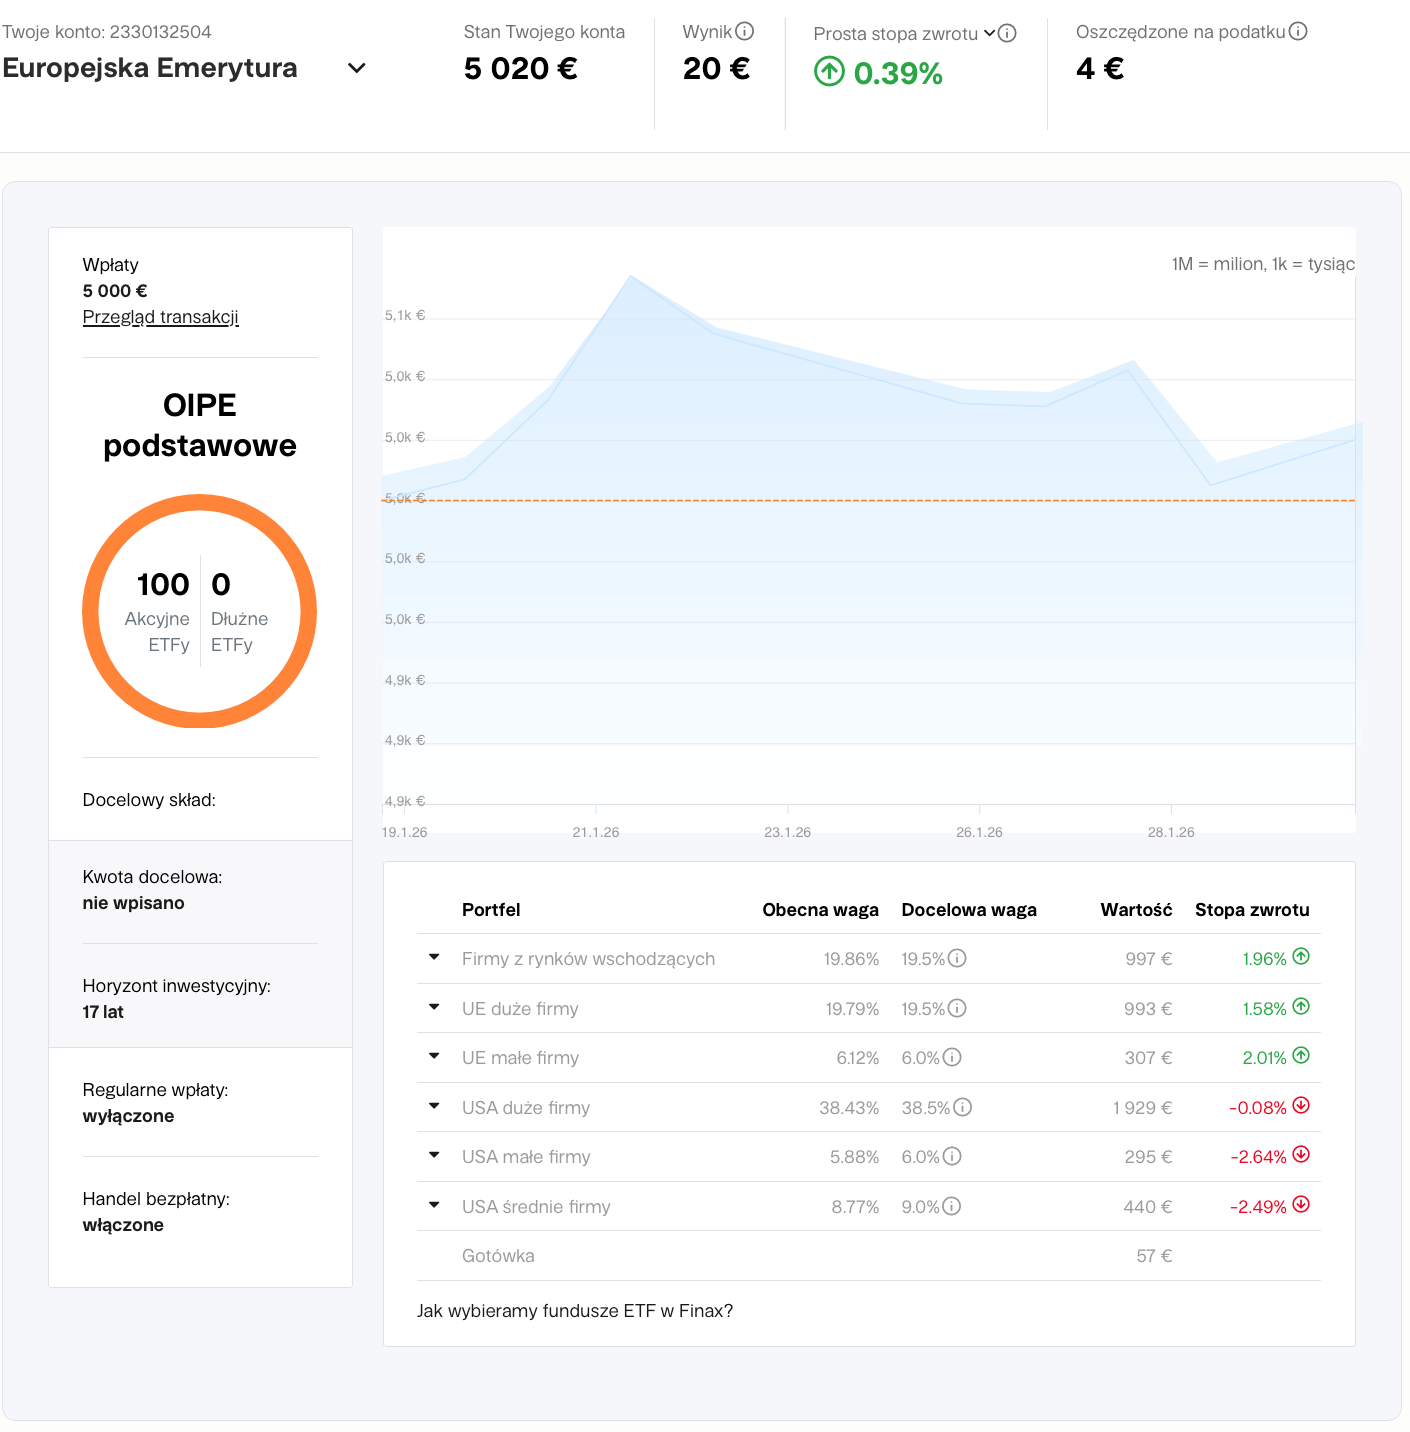Click the peak of the account value chart
This screenshot has height=1432, width=1410.
pyautogui.click(x=630, y=277)
